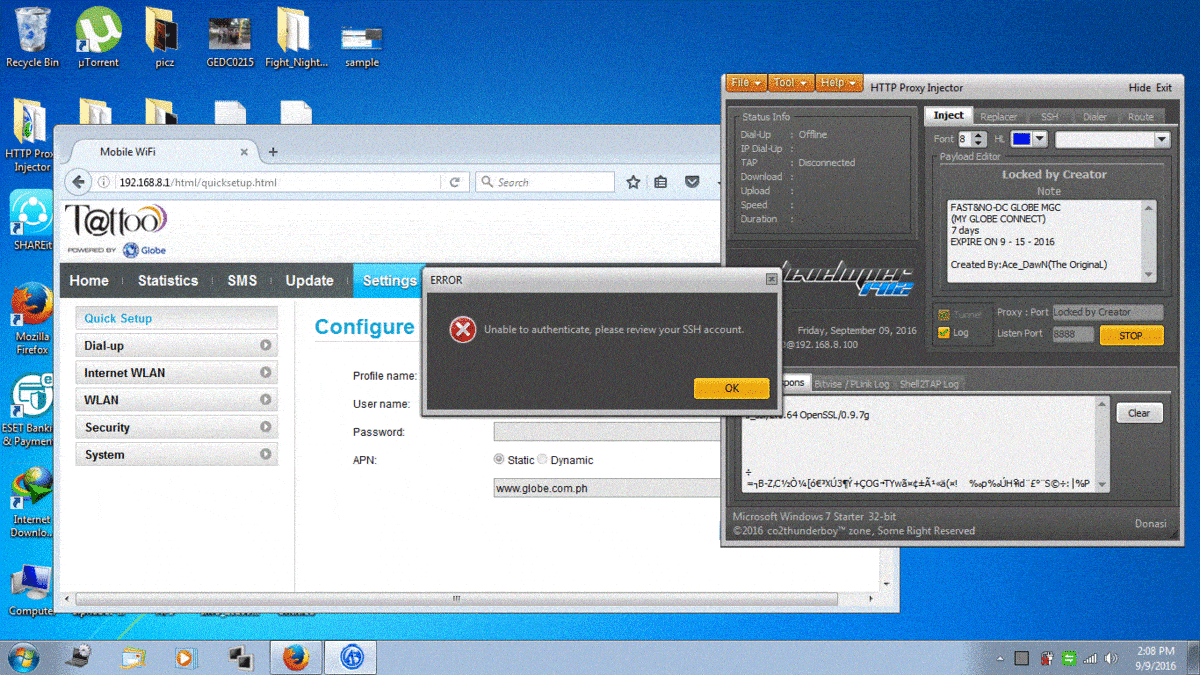The height and width of the screenshot is (675, 1200).
Task: Open the blue HL color dropdown
Action: (x=1028, y=139)
